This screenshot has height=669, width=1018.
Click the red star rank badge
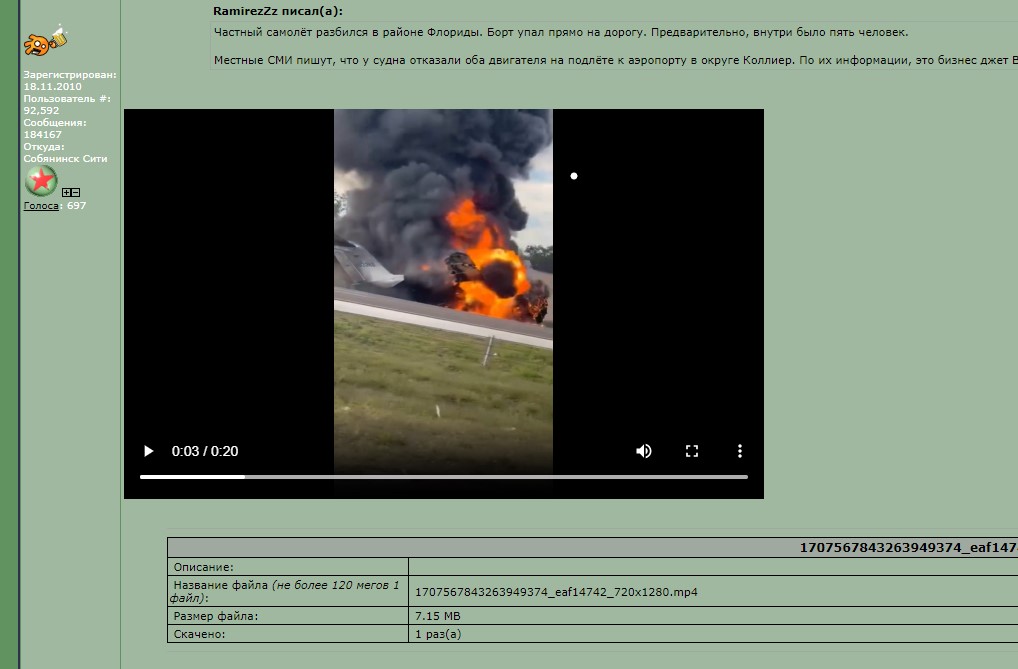[x=41, y=181]
